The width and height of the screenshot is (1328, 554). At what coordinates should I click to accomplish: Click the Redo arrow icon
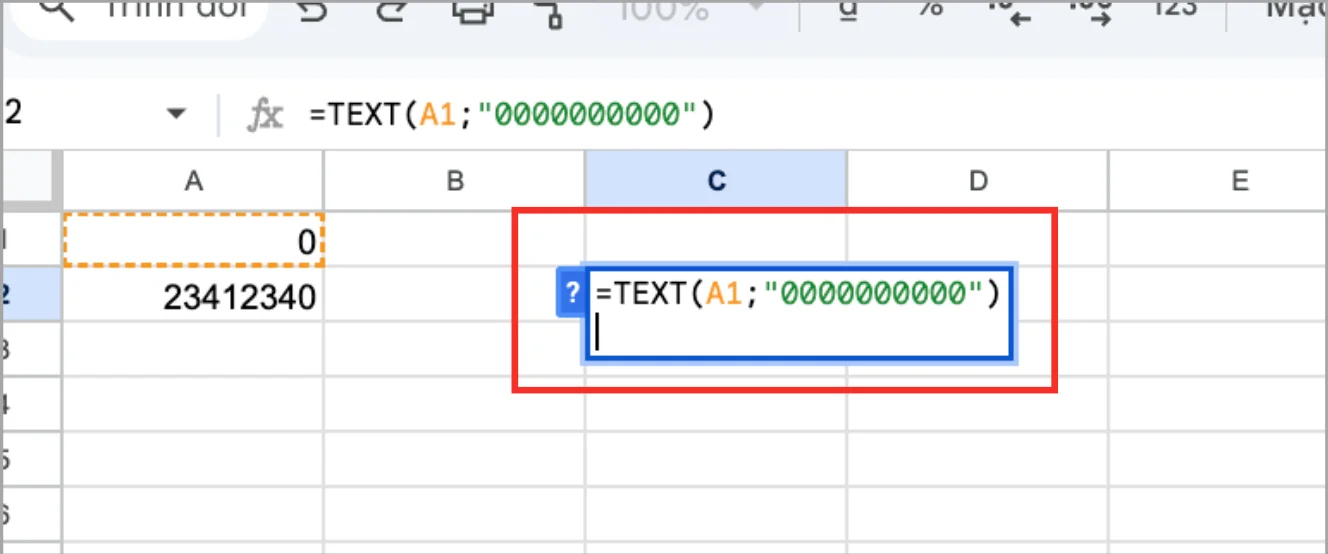pos(390,10)
